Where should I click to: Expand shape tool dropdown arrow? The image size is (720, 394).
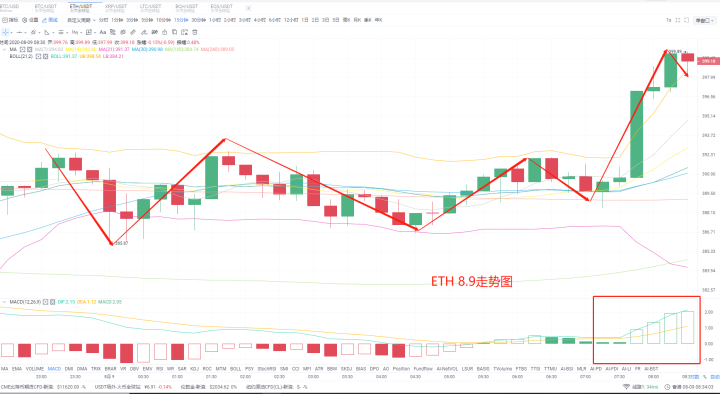53,33
